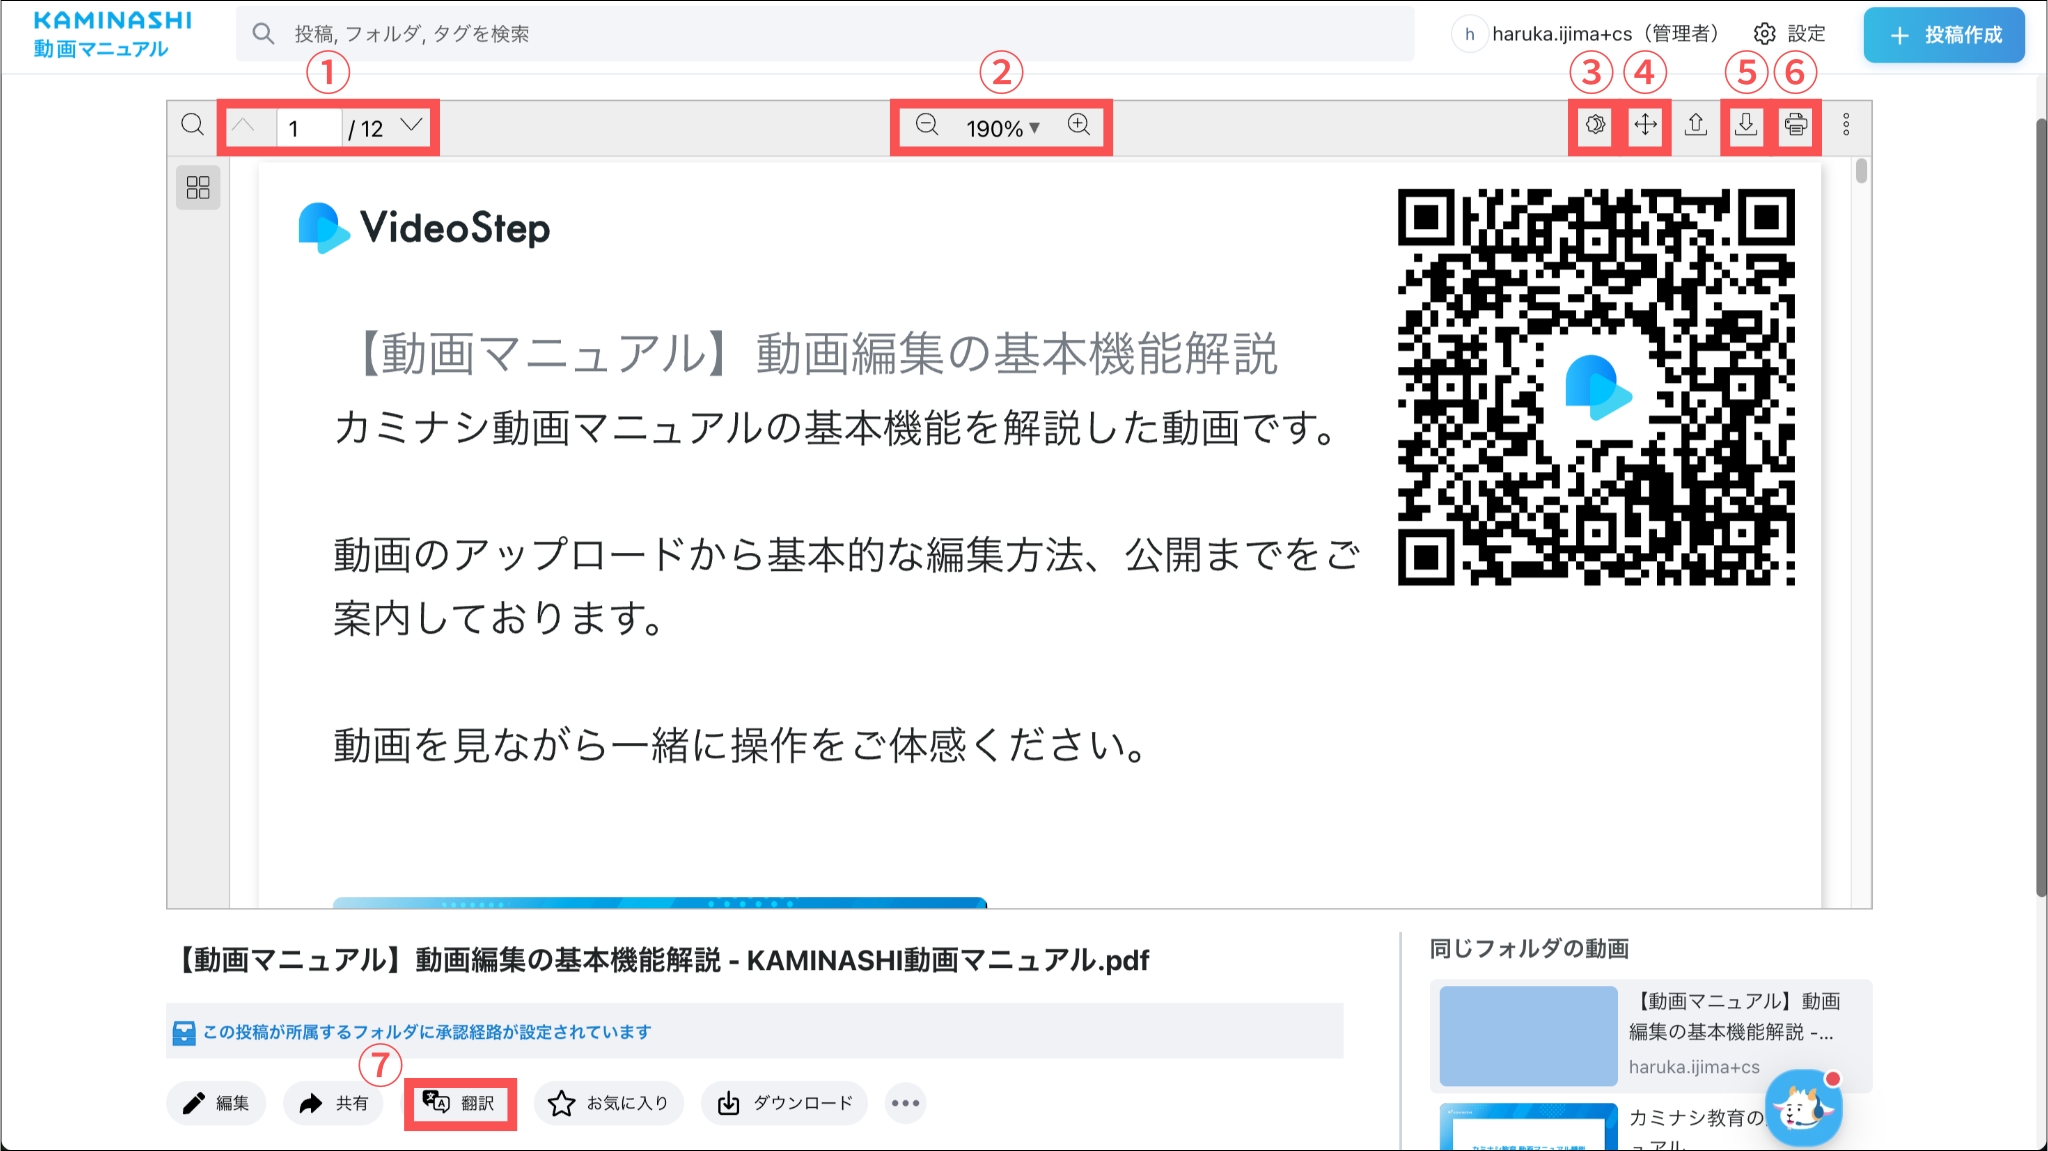Viewport: 2048px width, 1151px height.
Task: Open the 共有 share option
Action: click(x=334, y=1103)
